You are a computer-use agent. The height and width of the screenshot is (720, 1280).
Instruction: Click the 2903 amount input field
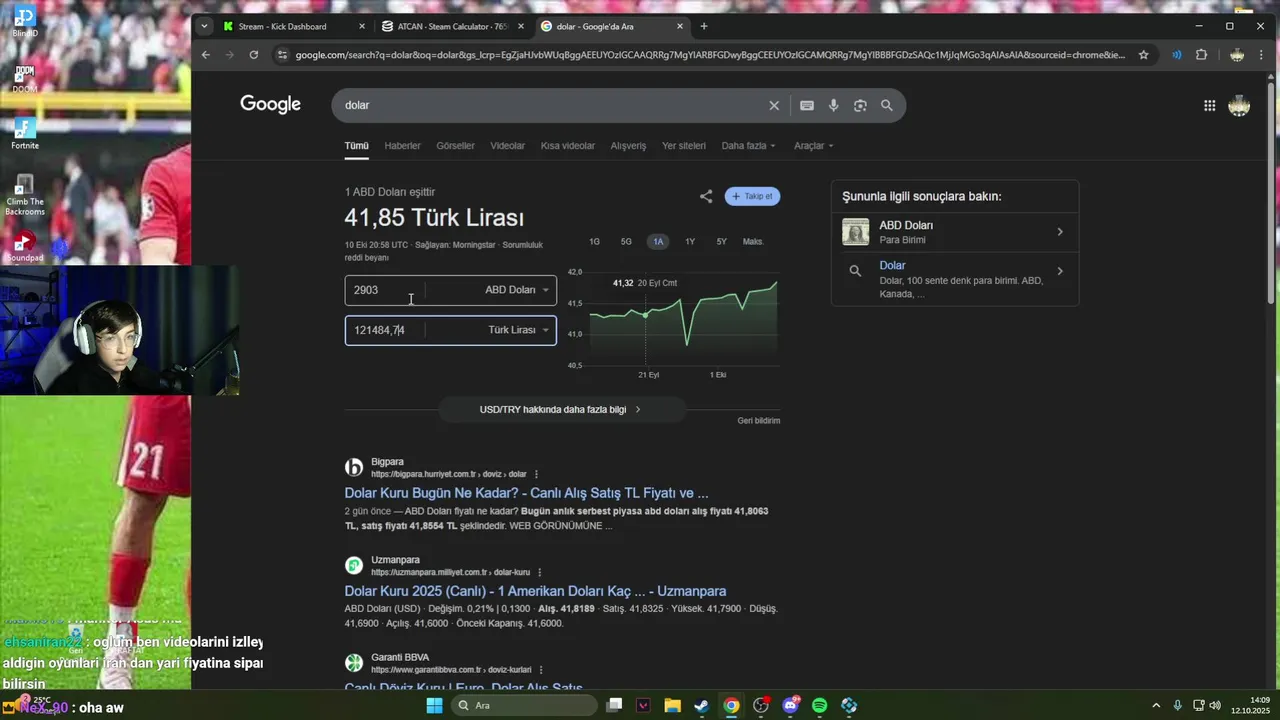pos(385,290)
